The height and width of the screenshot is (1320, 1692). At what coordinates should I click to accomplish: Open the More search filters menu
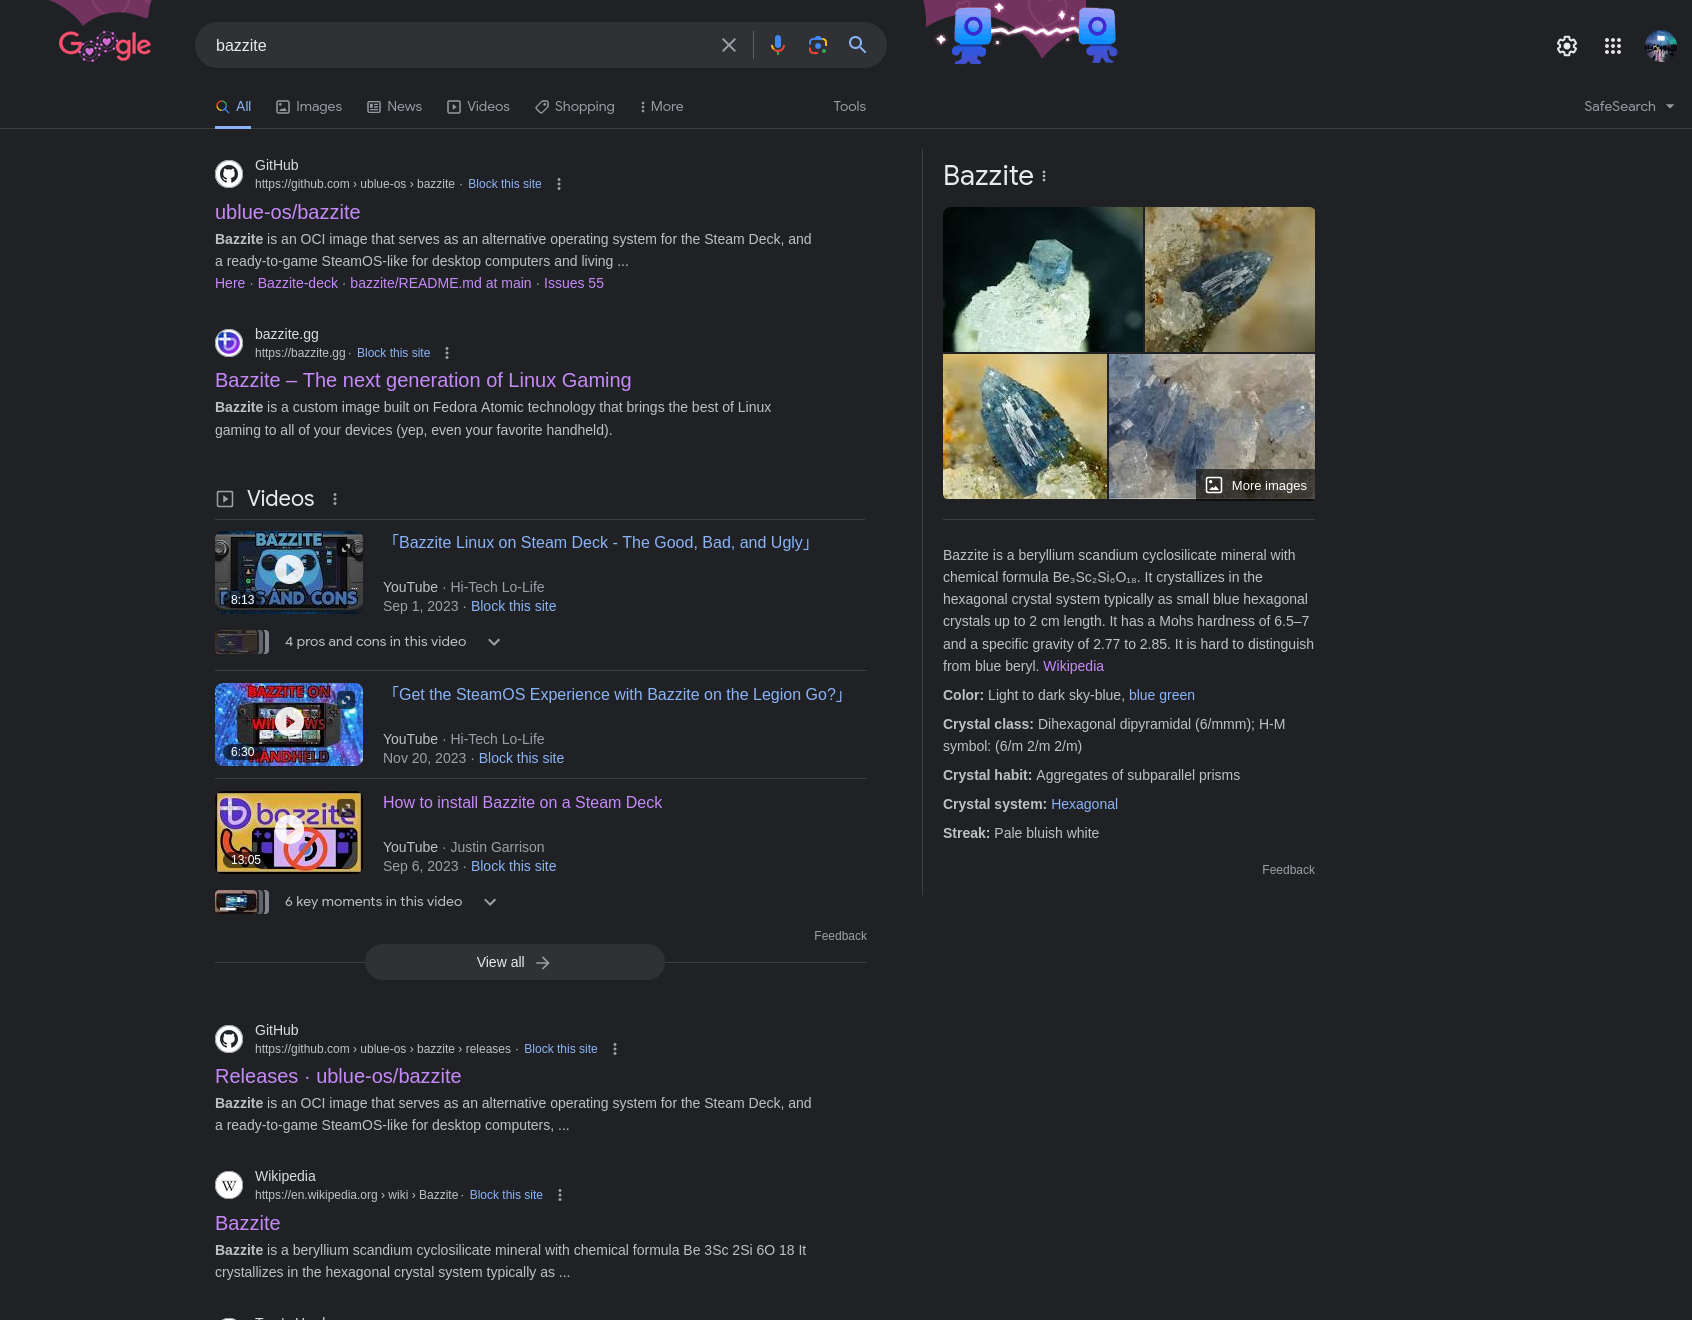[x=662, y=106]
